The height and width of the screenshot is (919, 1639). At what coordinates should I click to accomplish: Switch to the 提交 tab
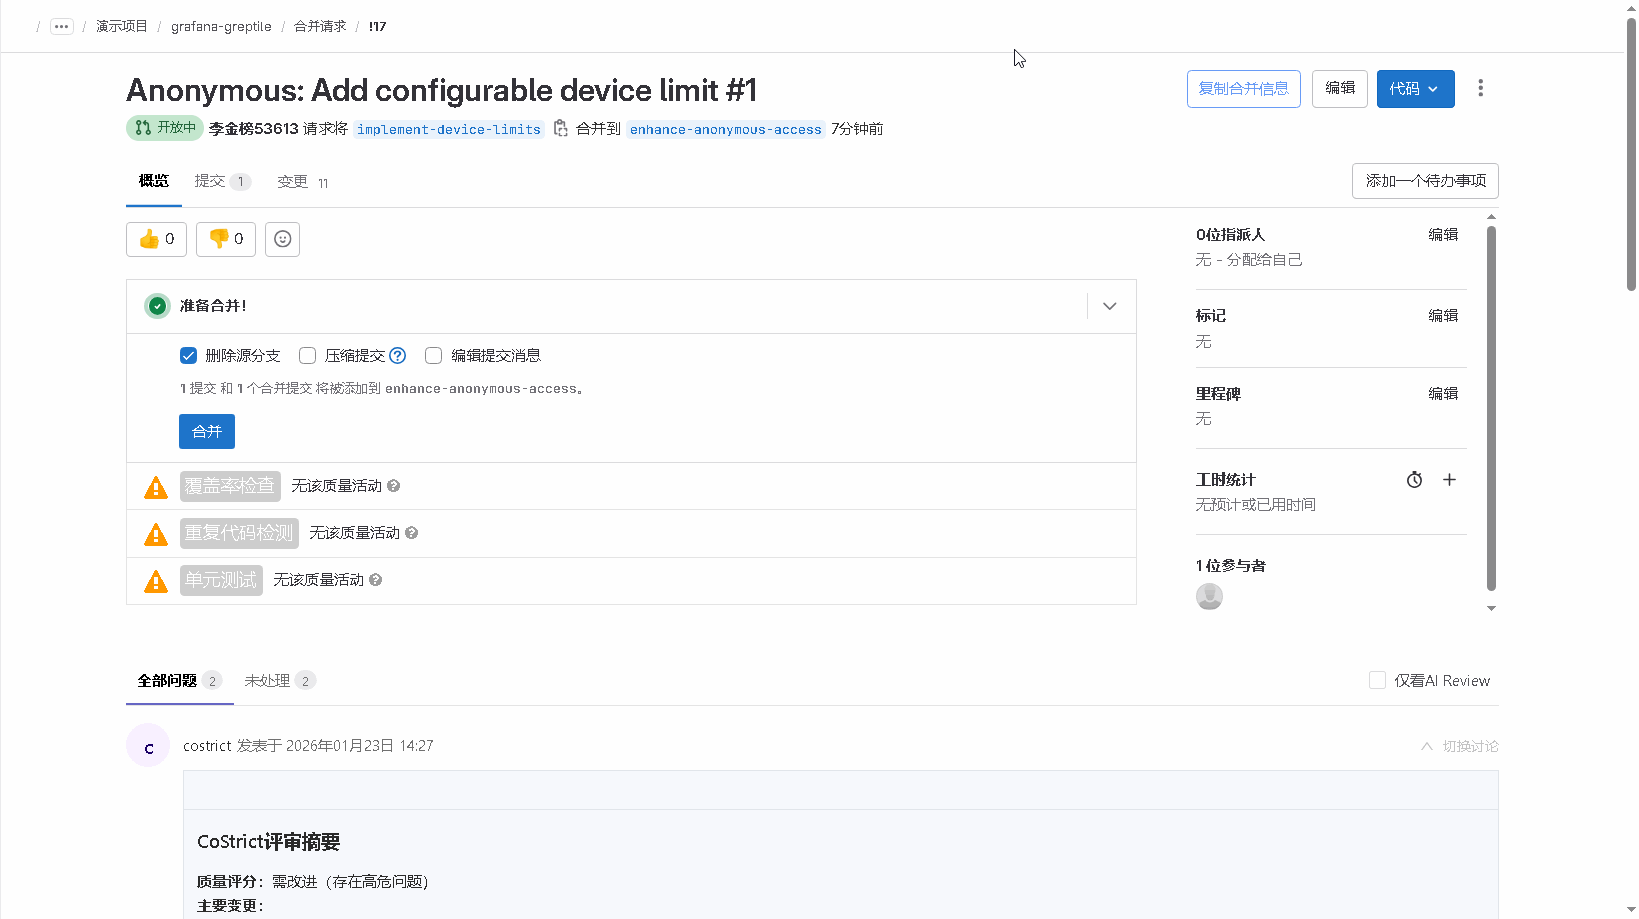coord(222,182)
